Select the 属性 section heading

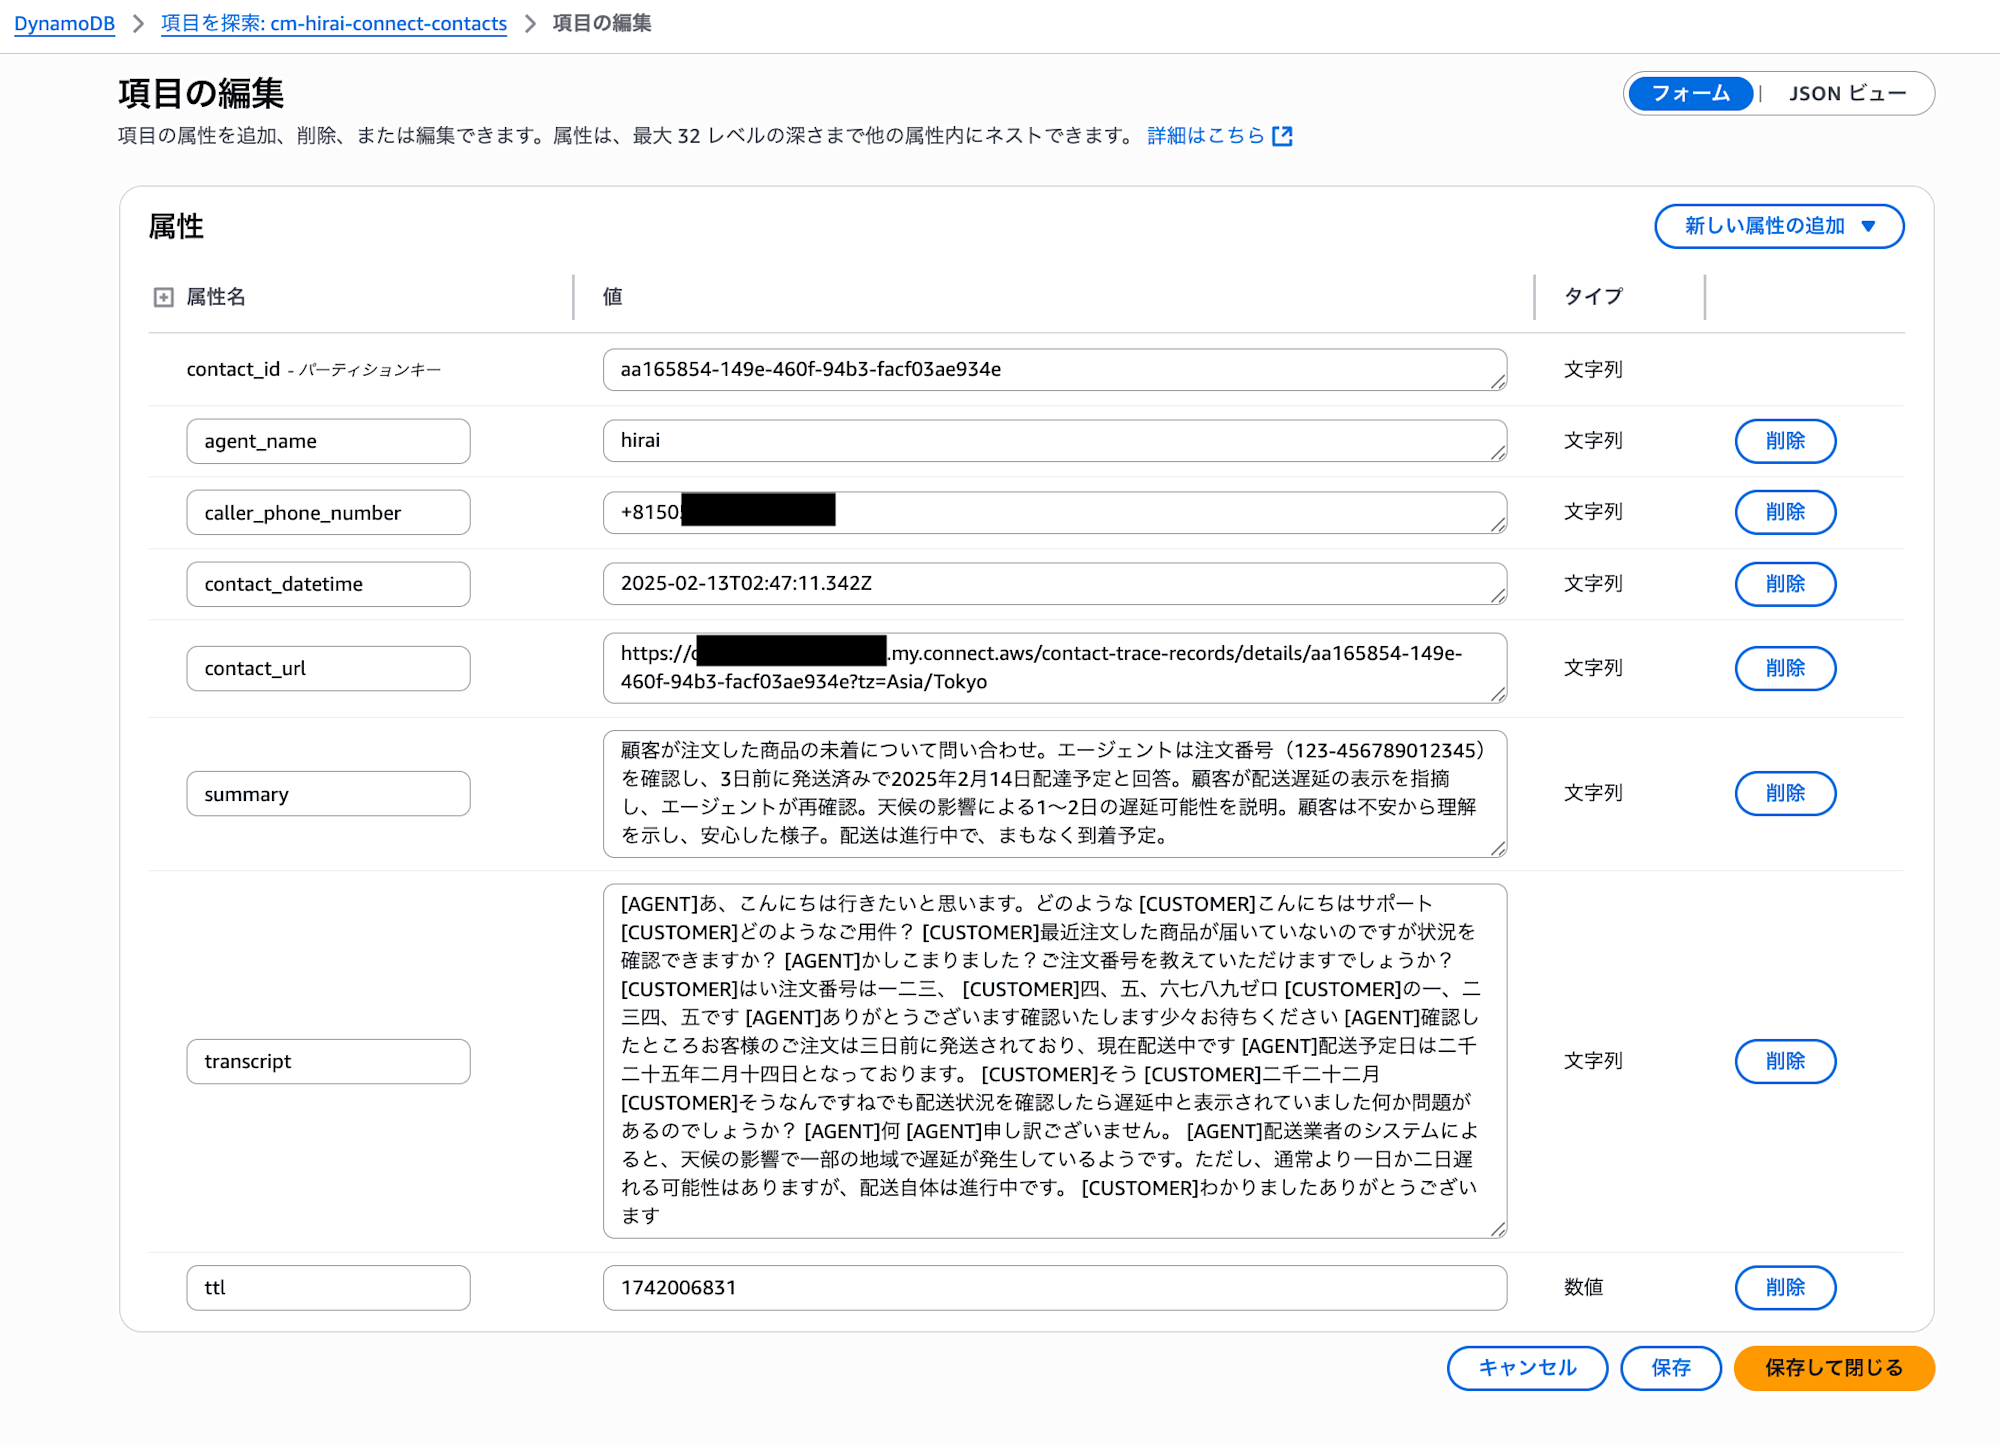[176, 227]
